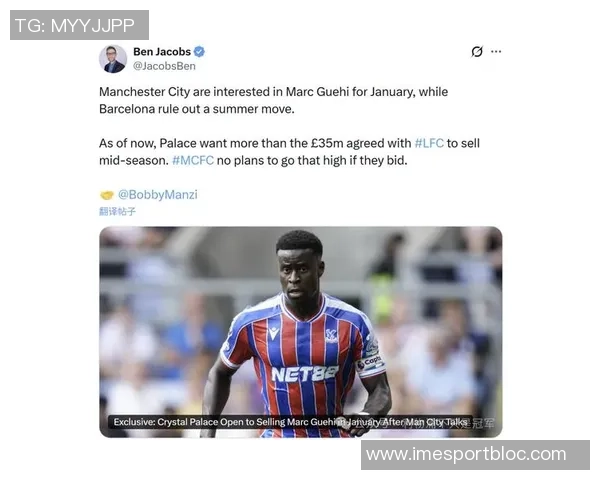600x480 pixels.
Task: Click the captain armband in photo
Action: tap(368, 362)
